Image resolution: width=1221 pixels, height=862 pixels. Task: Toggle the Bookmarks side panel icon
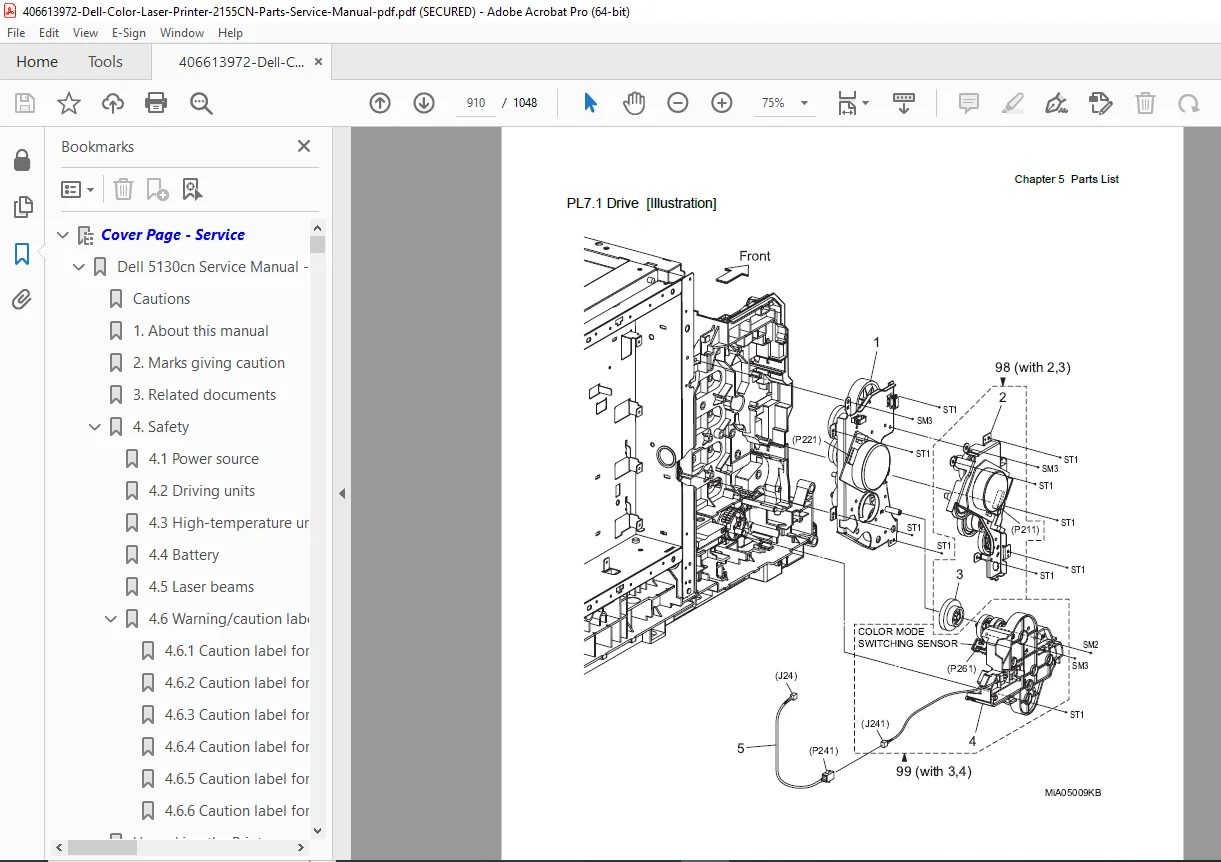tap(22, 254)
